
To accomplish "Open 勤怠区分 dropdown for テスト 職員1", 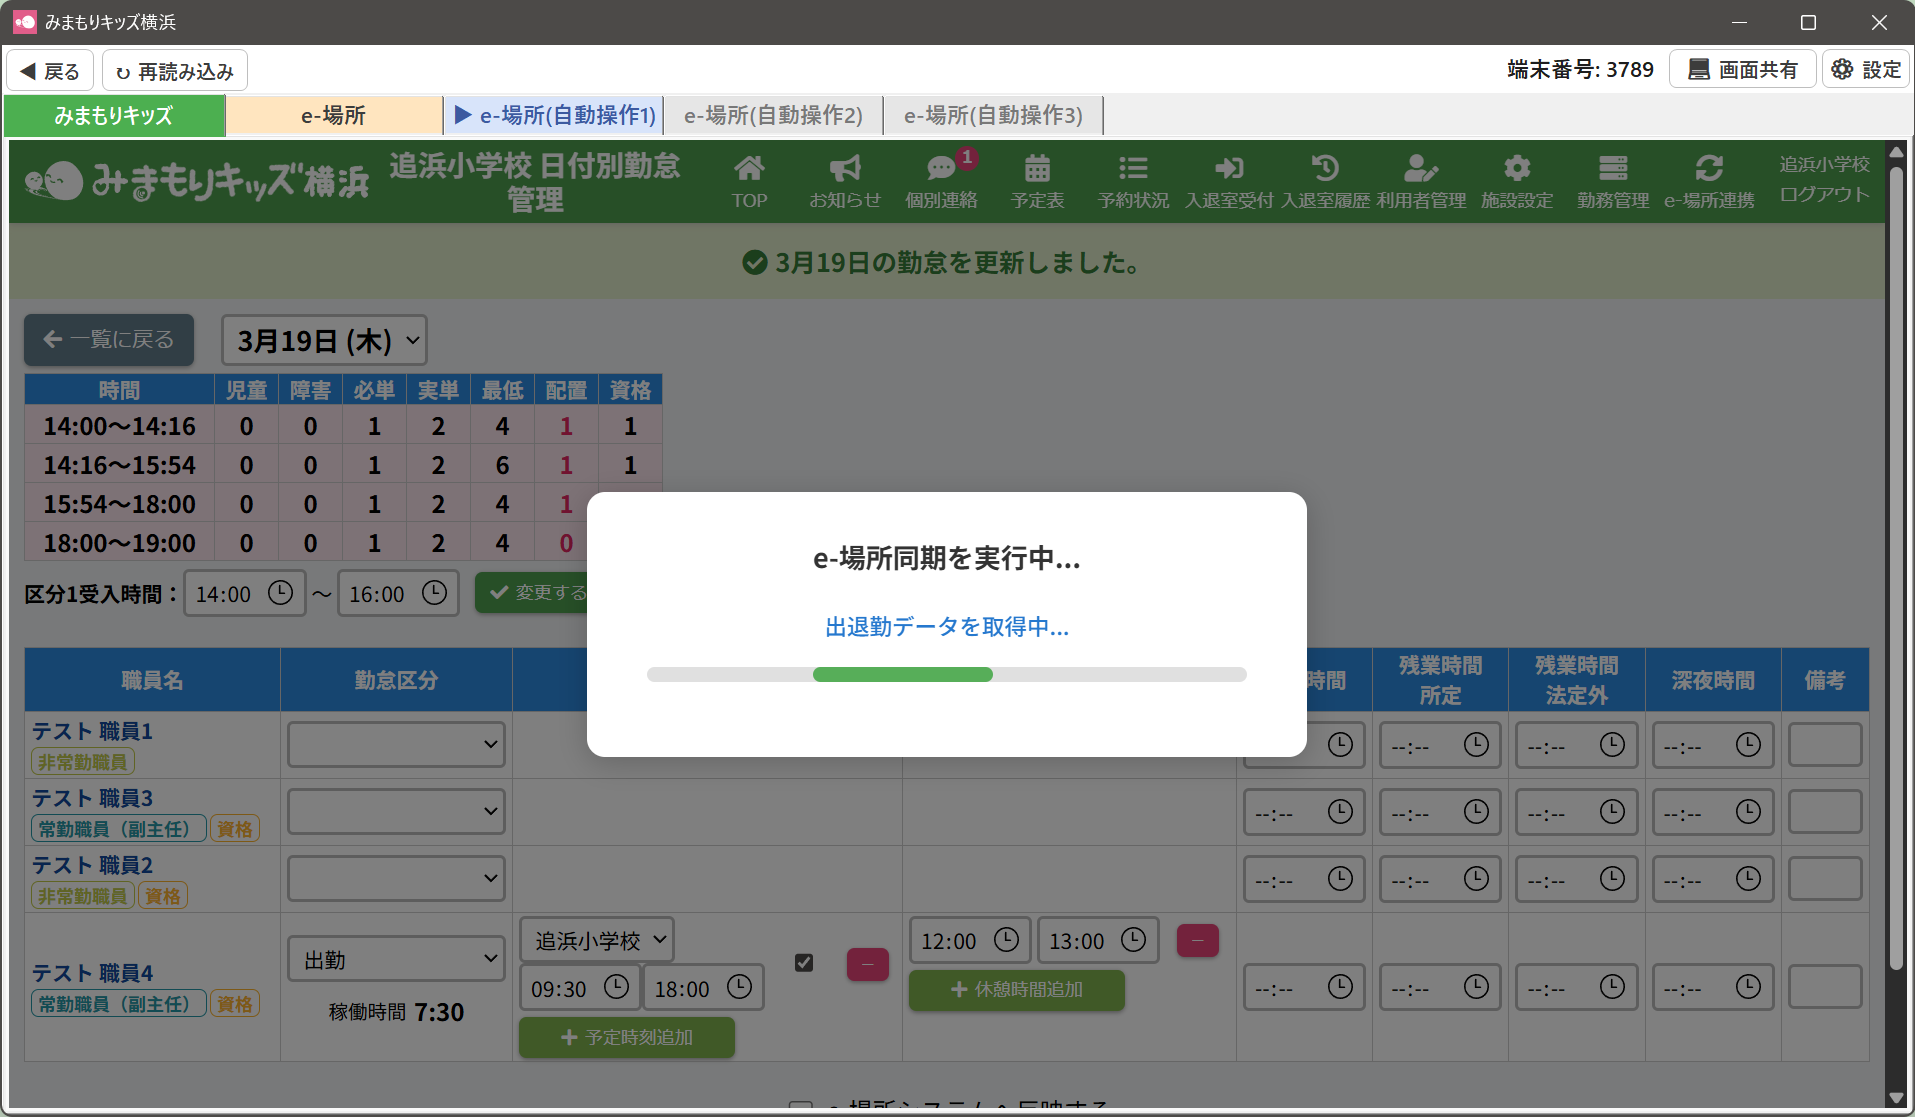I will tap(396, 745).
